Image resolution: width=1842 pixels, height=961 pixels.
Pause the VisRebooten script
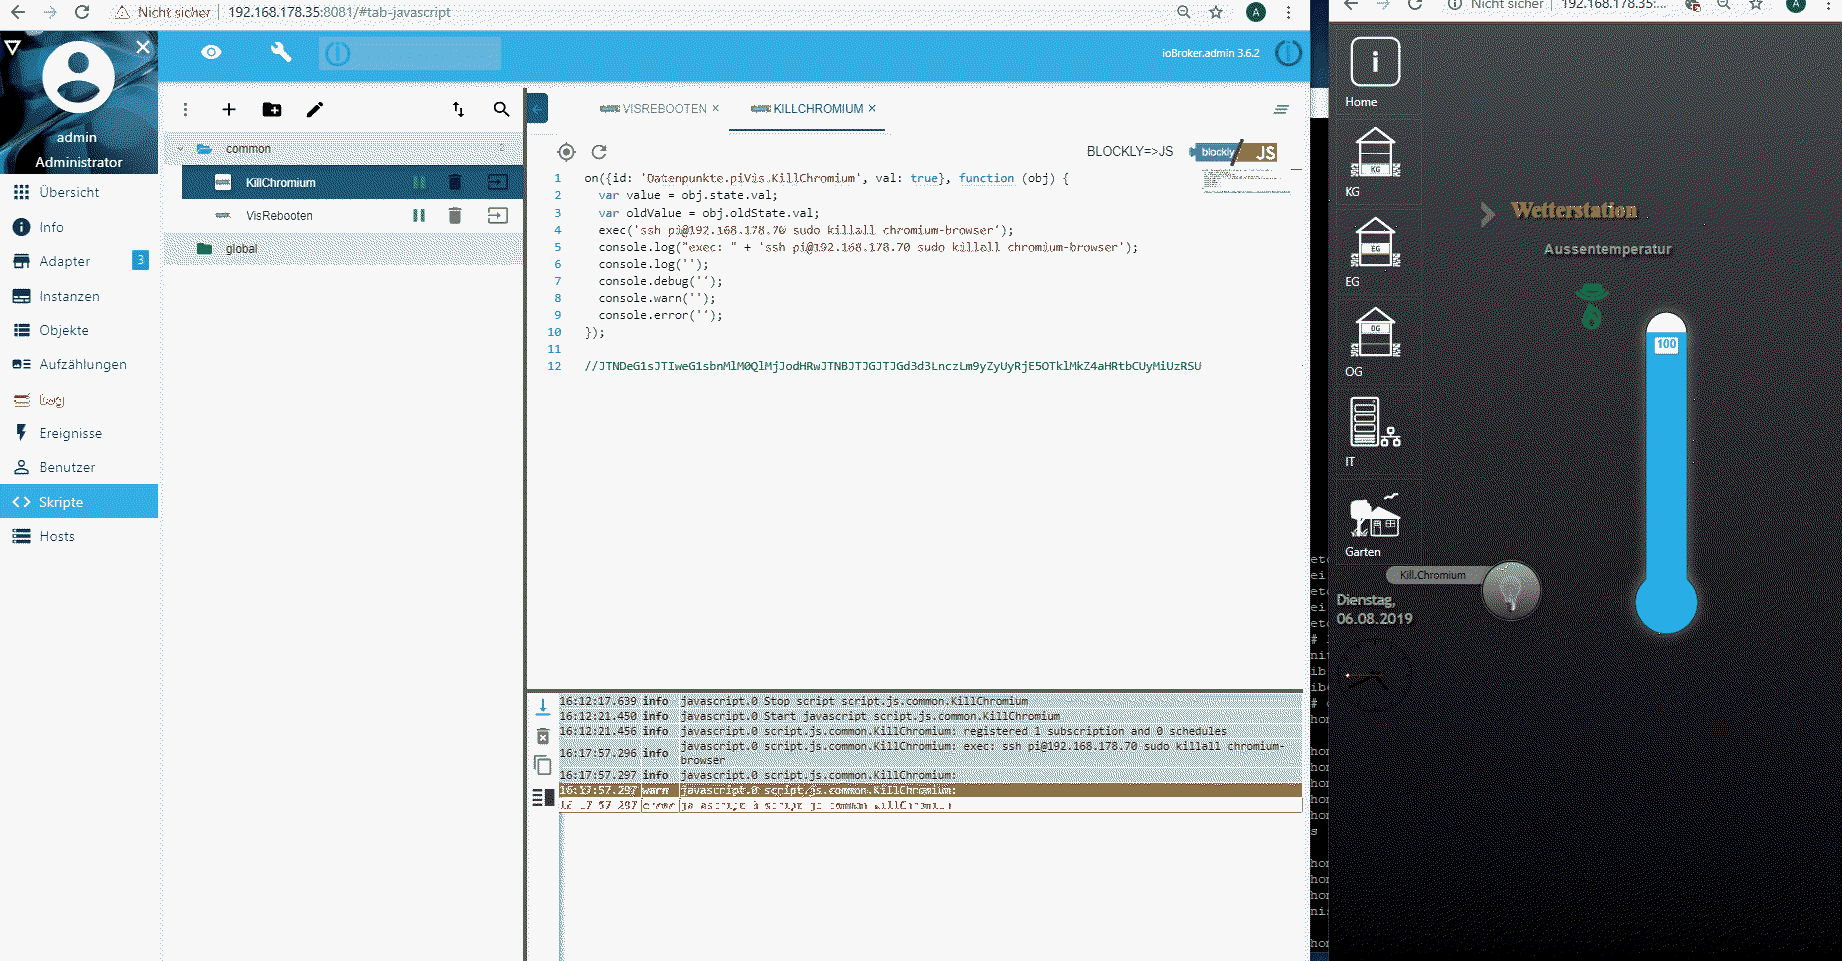419,215
